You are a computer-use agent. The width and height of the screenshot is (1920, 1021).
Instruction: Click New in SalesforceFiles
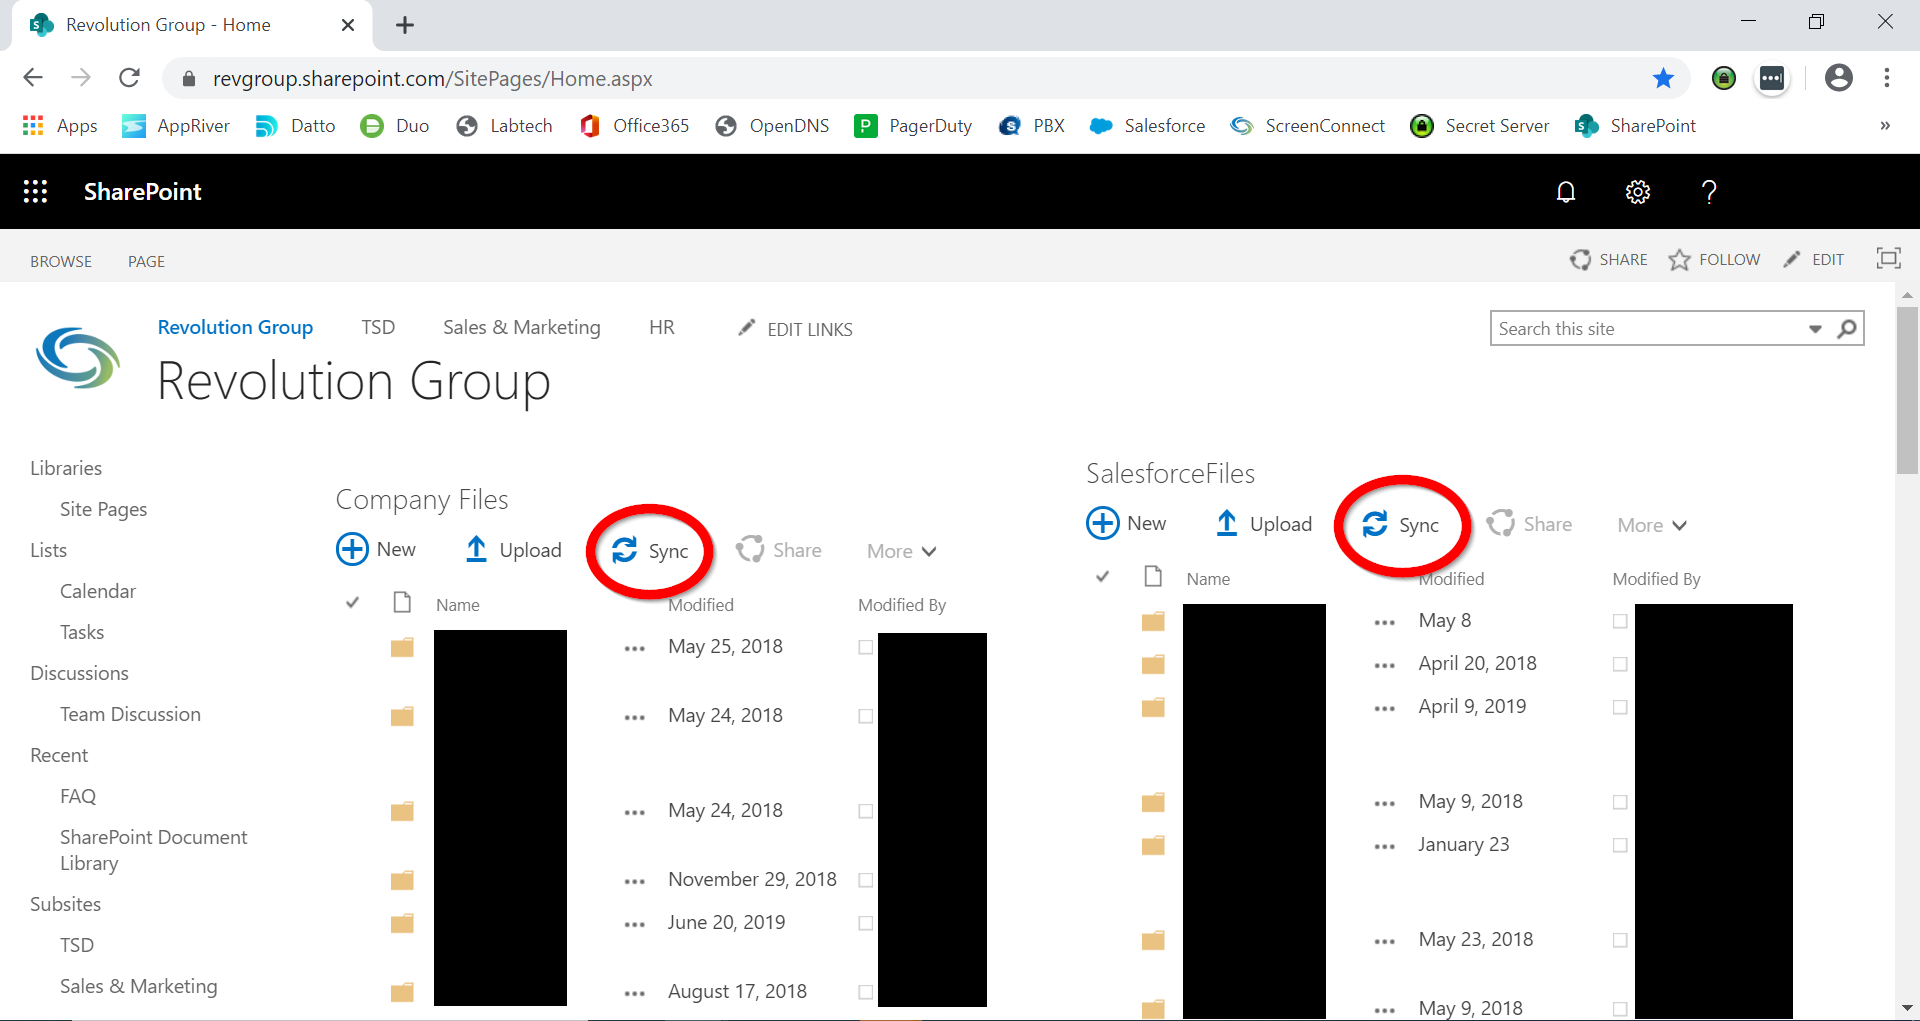pyautogui.click(x=1126, y=523)
